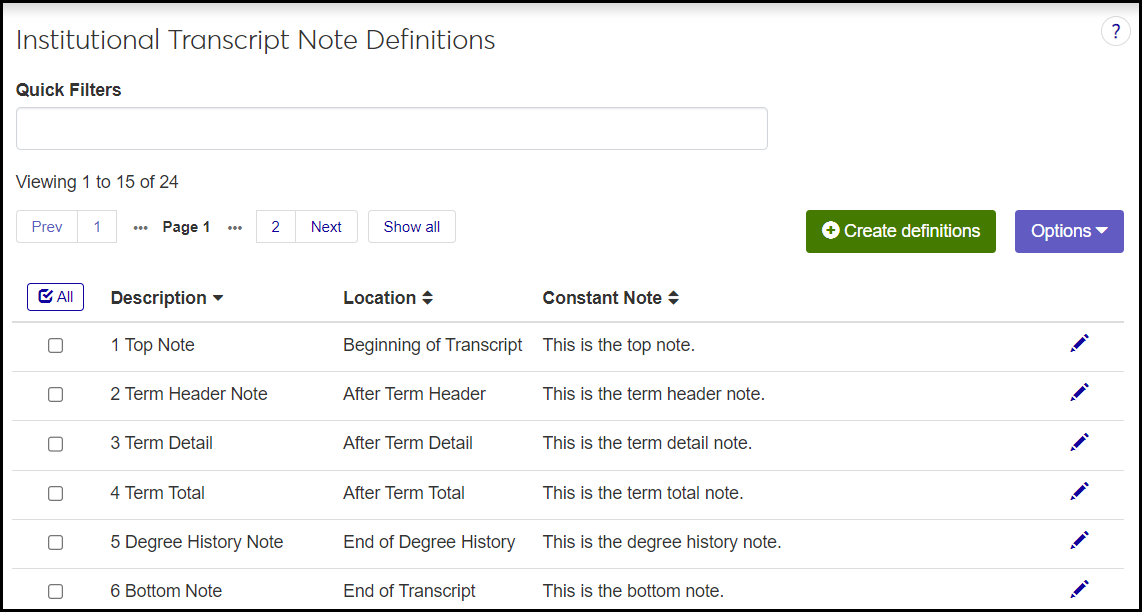
Task: Click the Quick Filters text field
Action: point(391,129)
